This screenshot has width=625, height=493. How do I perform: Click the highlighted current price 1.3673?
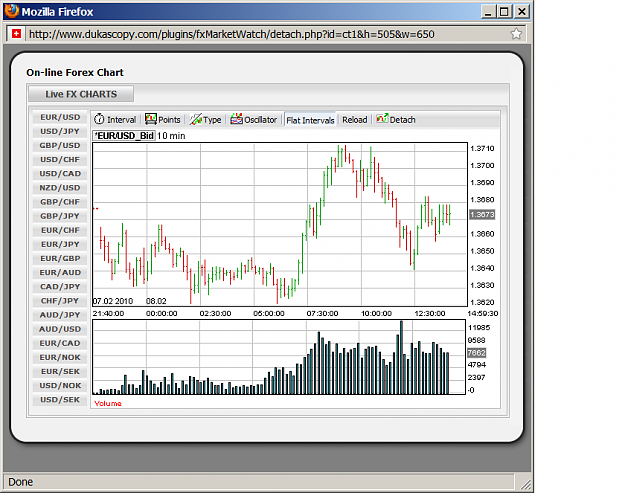[482, 215]
